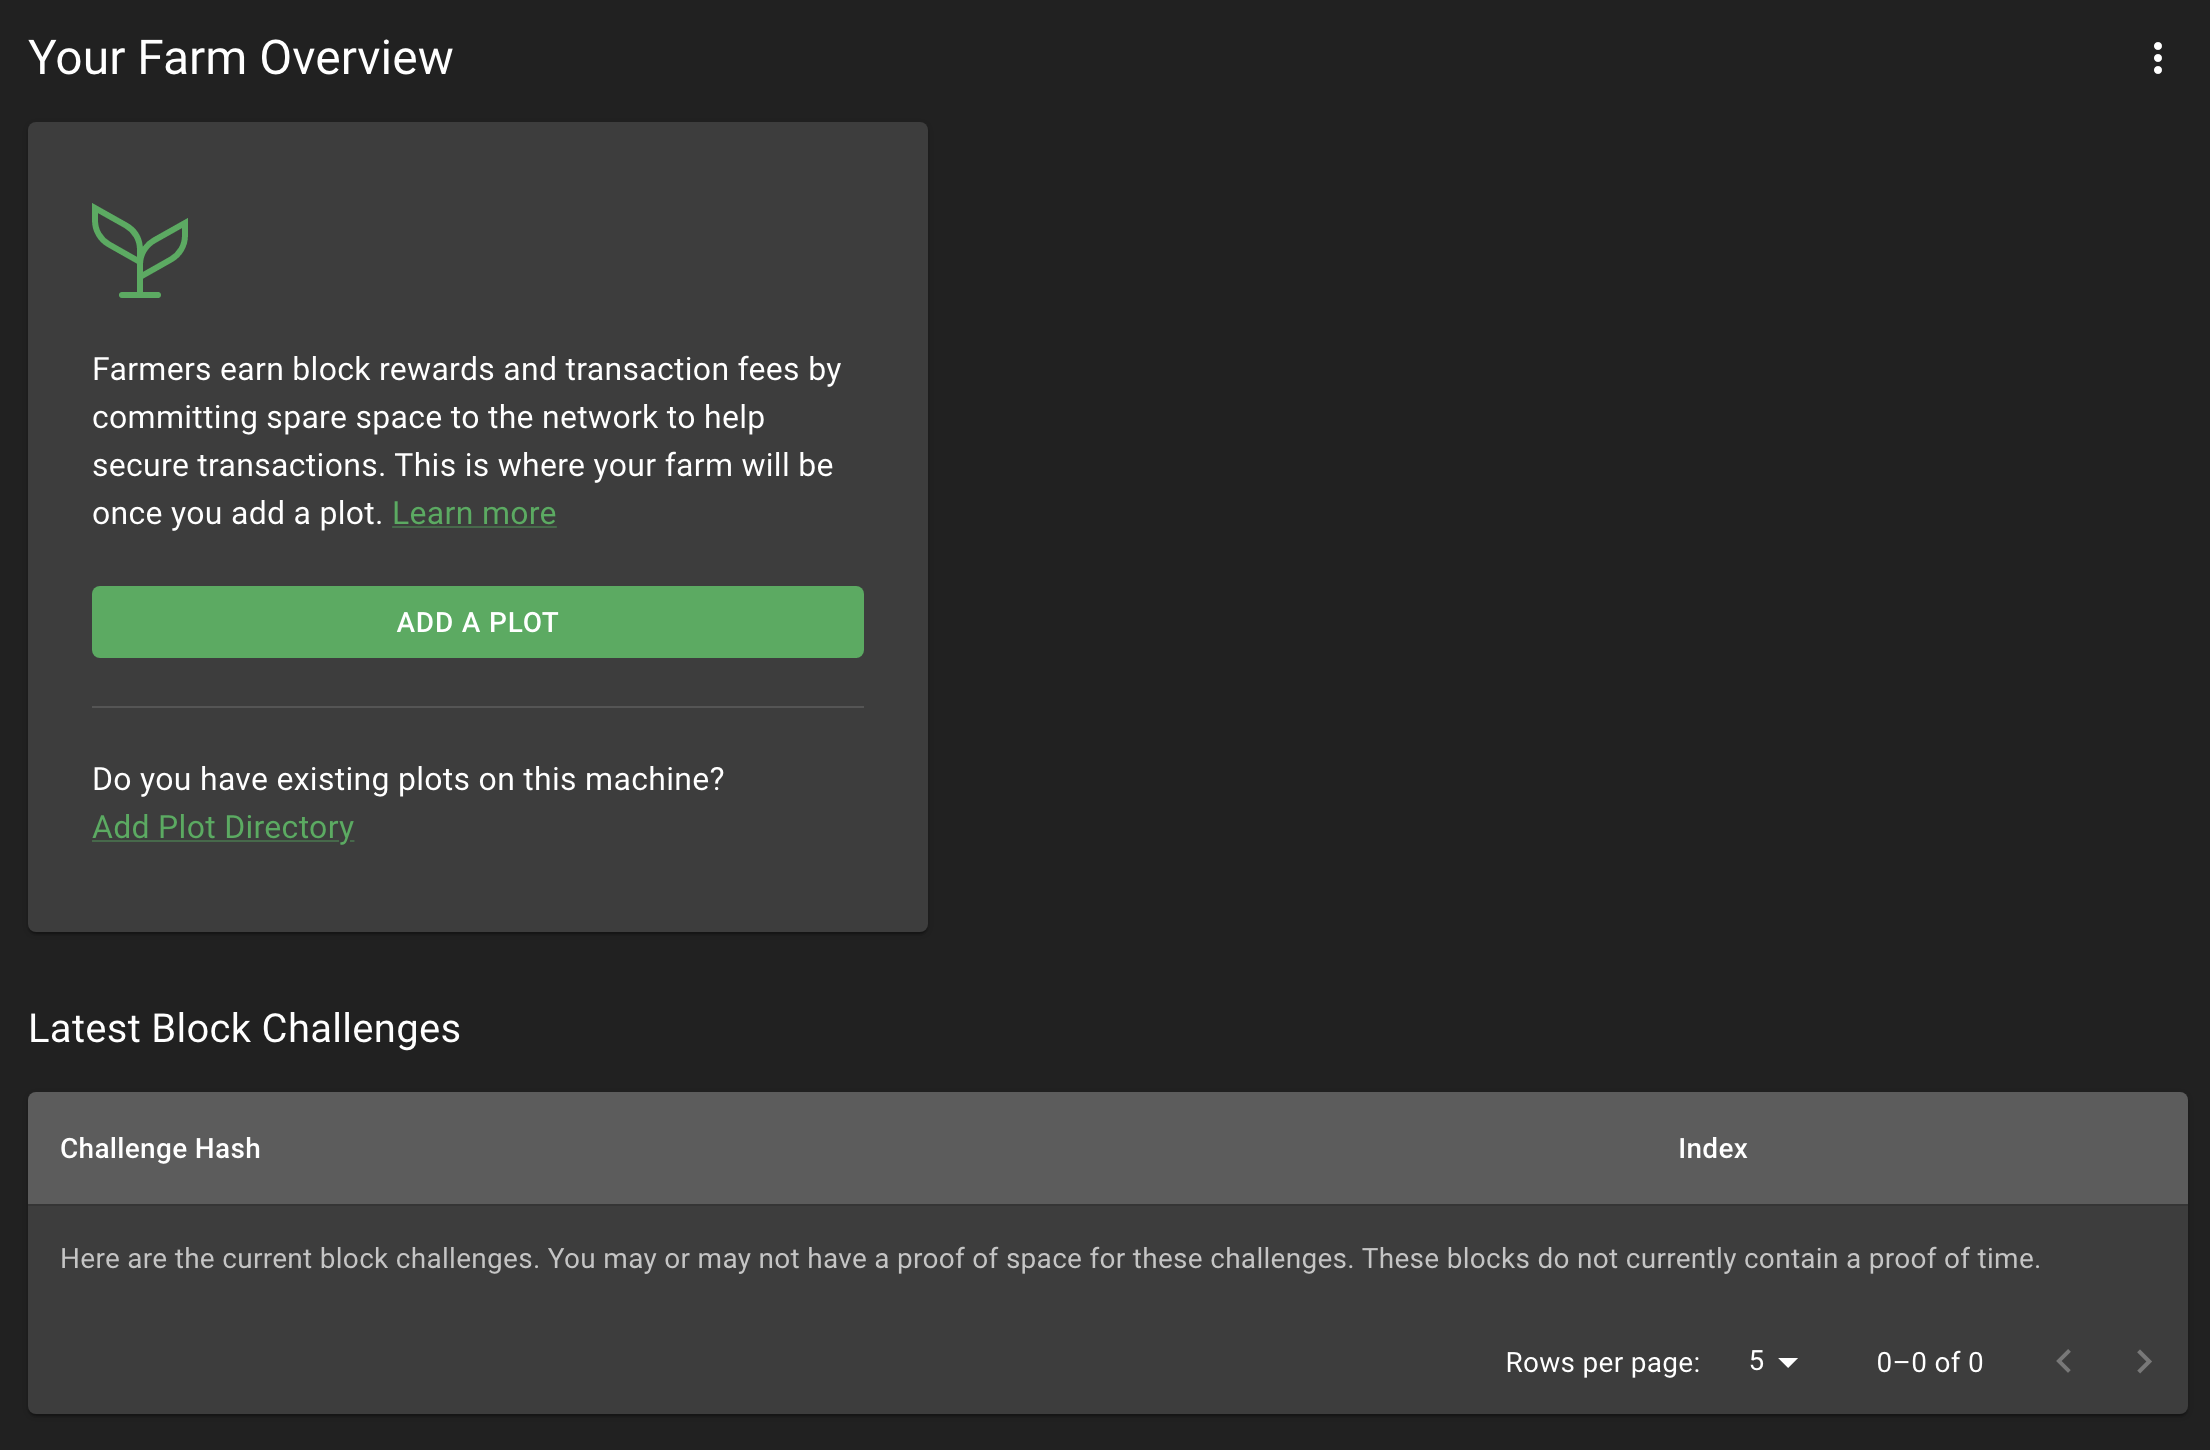This screenshot has height=1450, width=2210.
Task: Click the table header bar between the two column labels
Action: 970,1148
